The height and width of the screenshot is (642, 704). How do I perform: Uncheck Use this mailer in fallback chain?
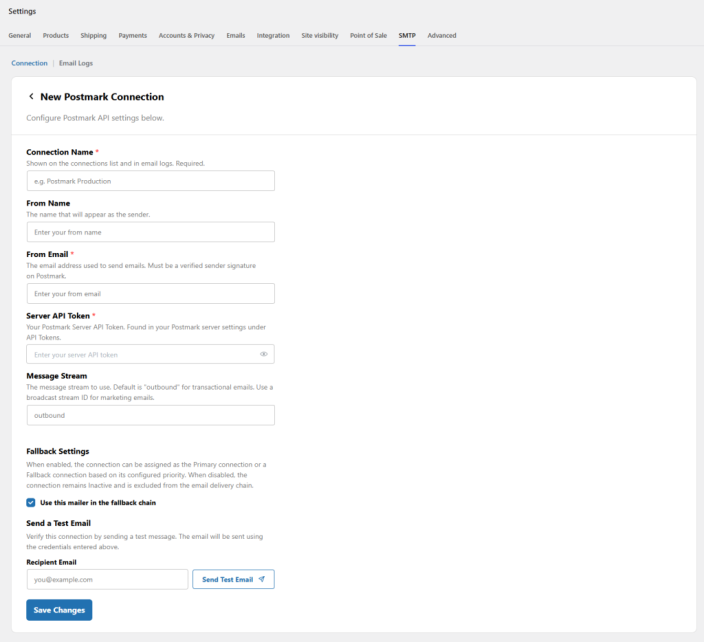point(31,502)
